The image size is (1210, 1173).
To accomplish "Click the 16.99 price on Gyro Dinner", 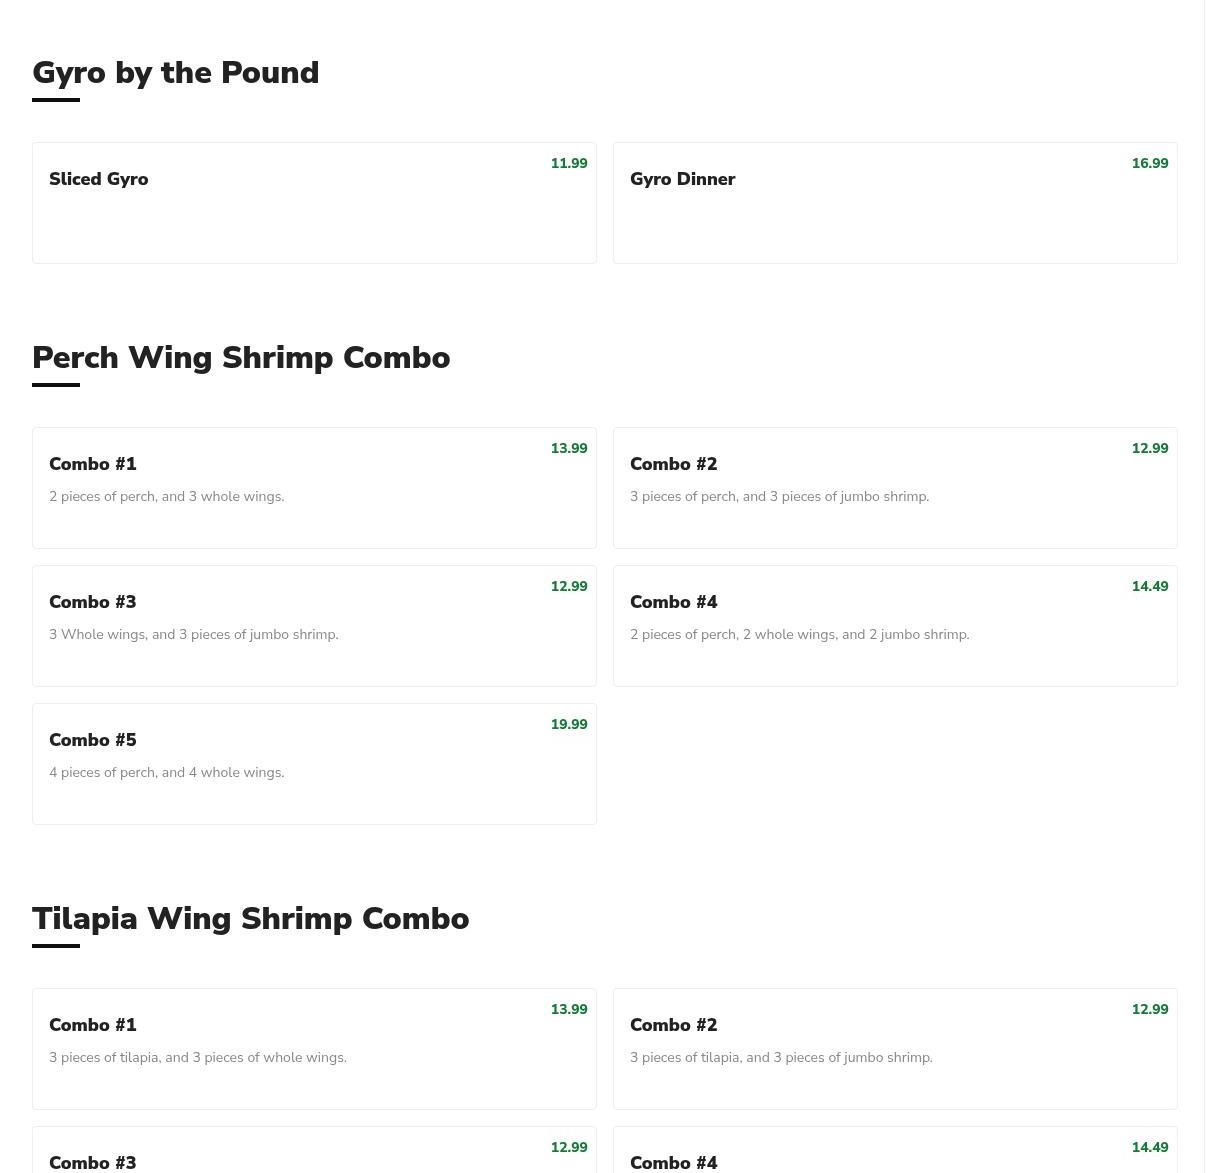I will pos(1150,164).
